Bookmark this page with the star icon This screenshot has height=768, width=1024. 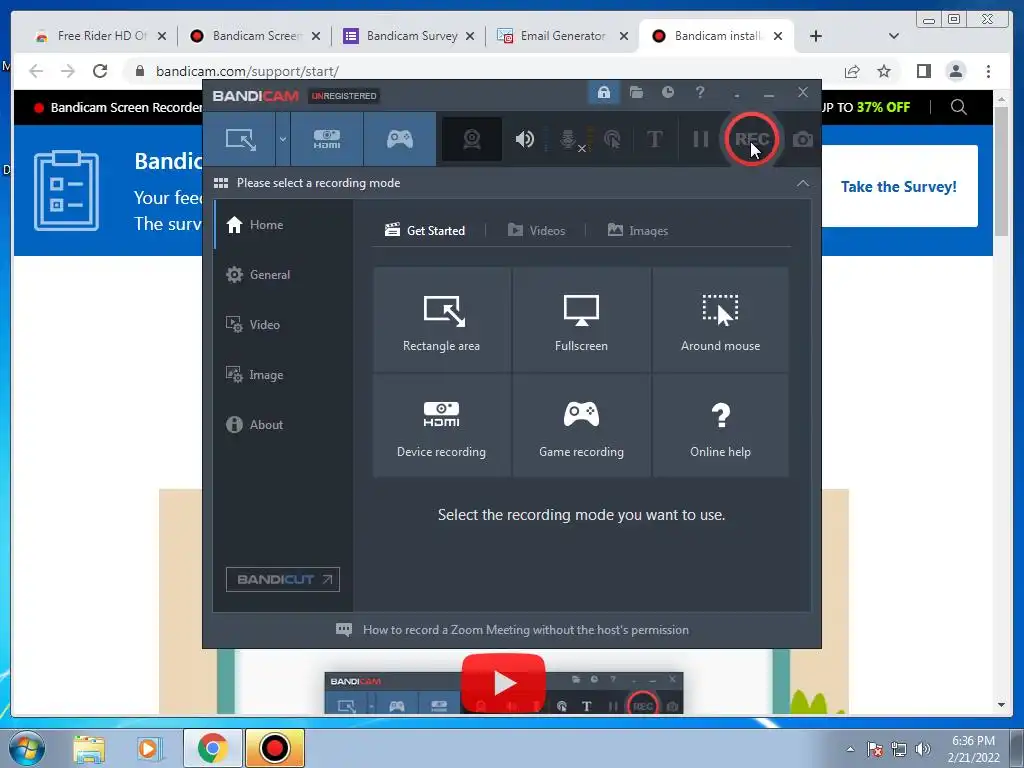click(884, 71)
